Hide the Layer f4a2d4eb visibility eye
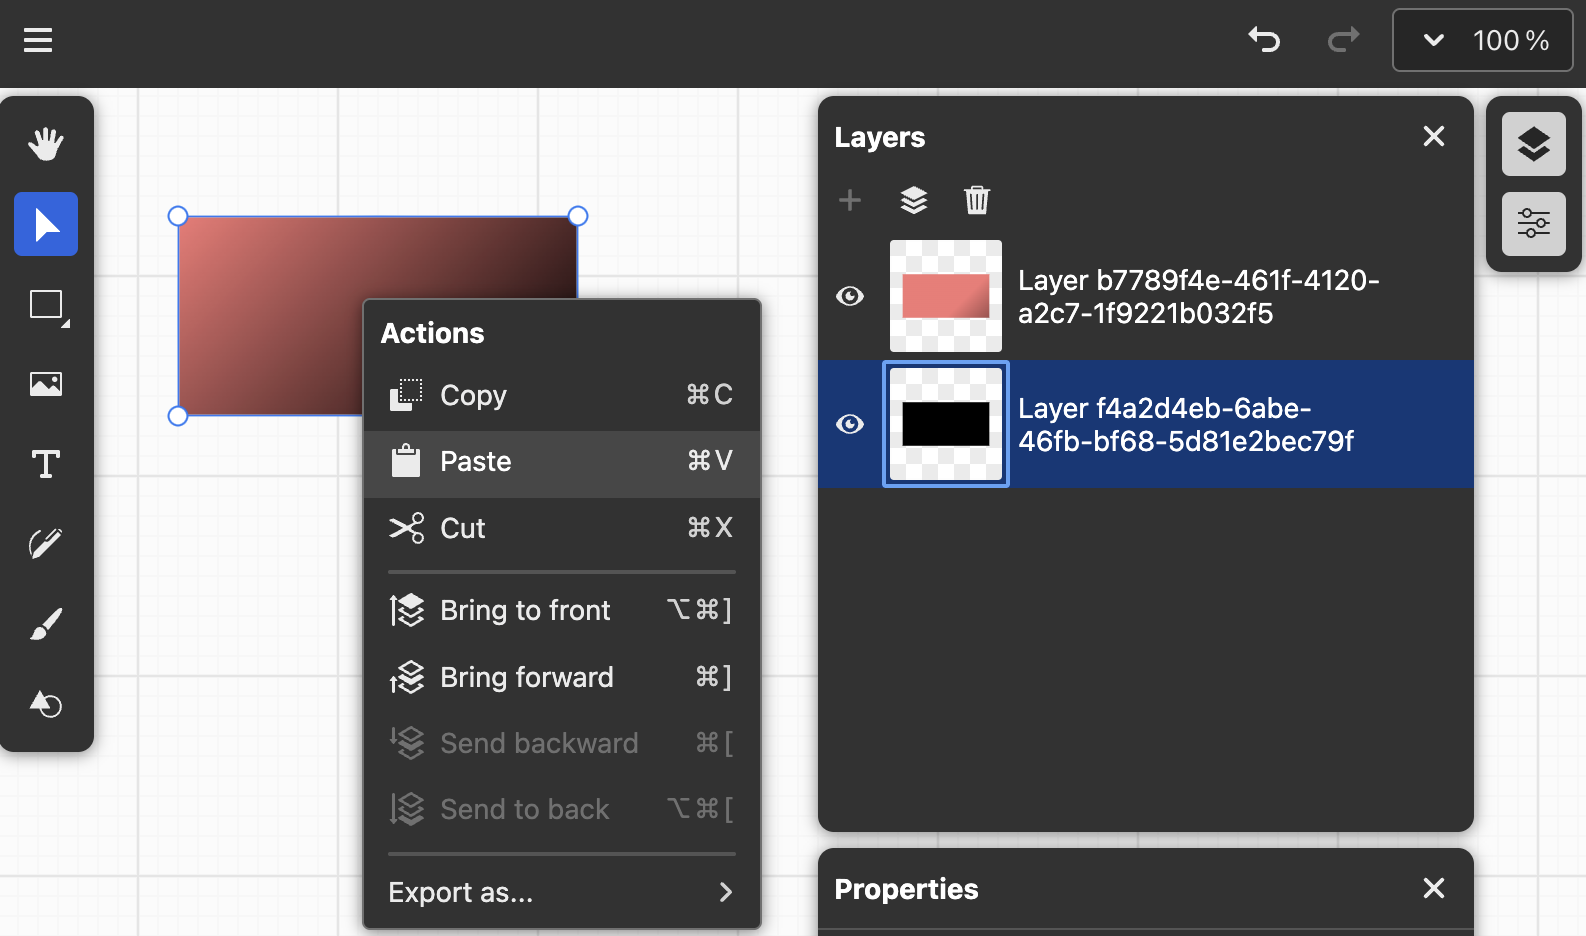The image size is (1586, 936). pos(850,424)
